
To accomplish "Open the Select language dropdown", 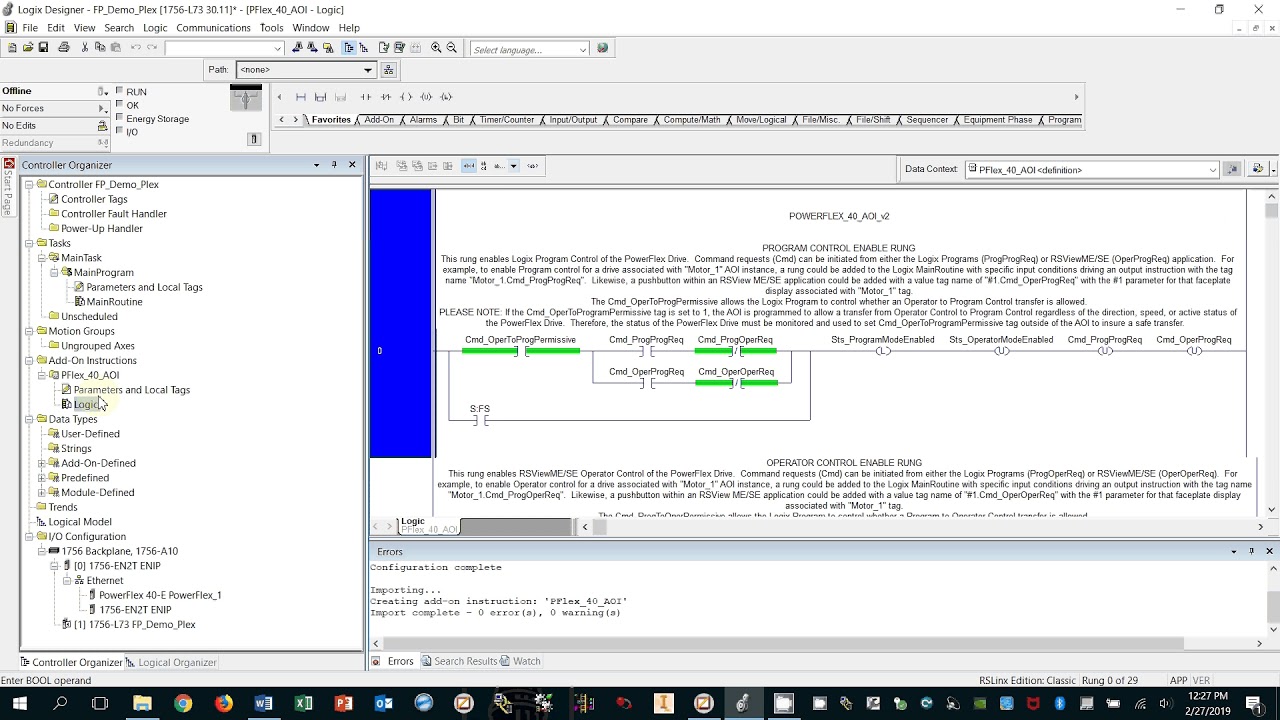I will [582, 49].
